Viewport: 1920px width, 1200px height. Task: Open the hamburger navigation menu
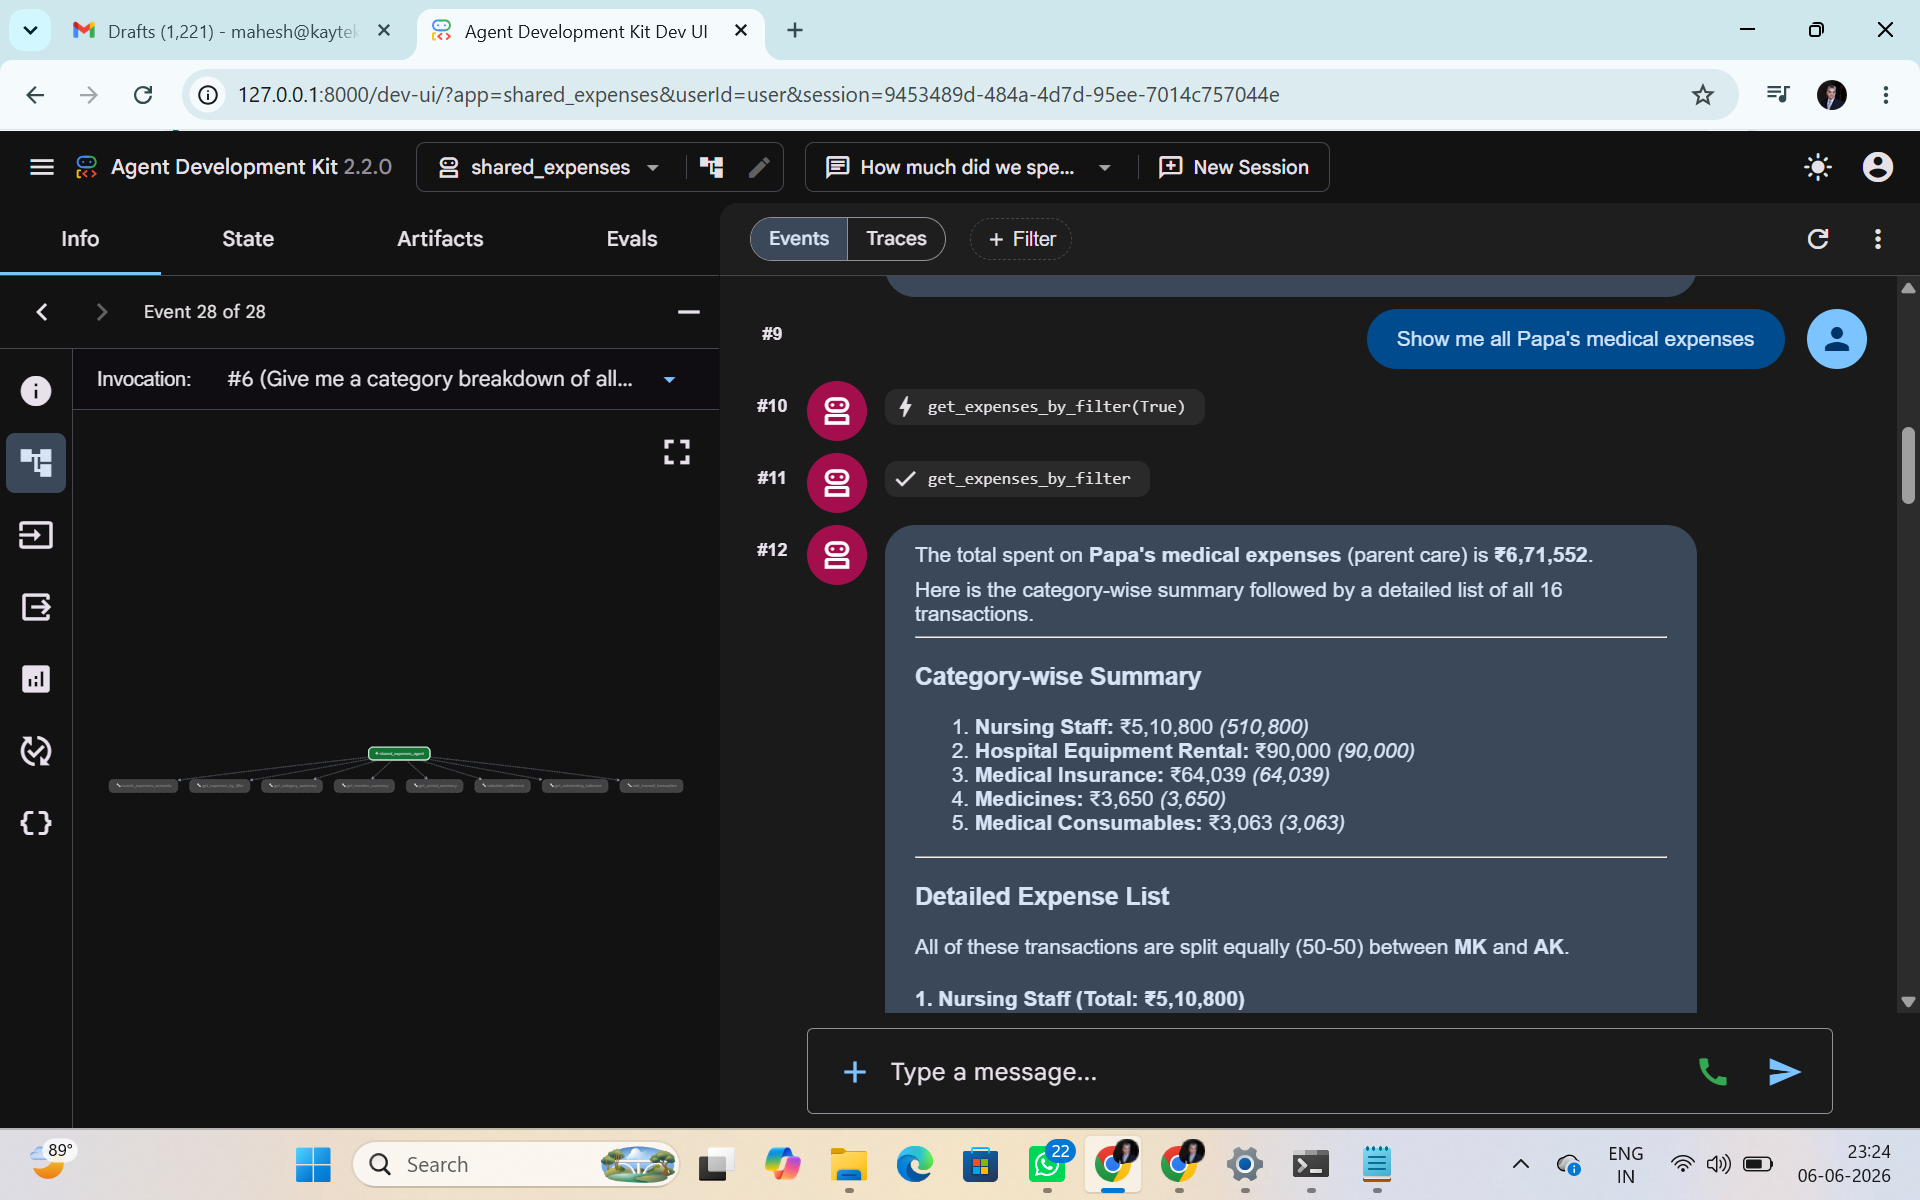coord(41,167)
